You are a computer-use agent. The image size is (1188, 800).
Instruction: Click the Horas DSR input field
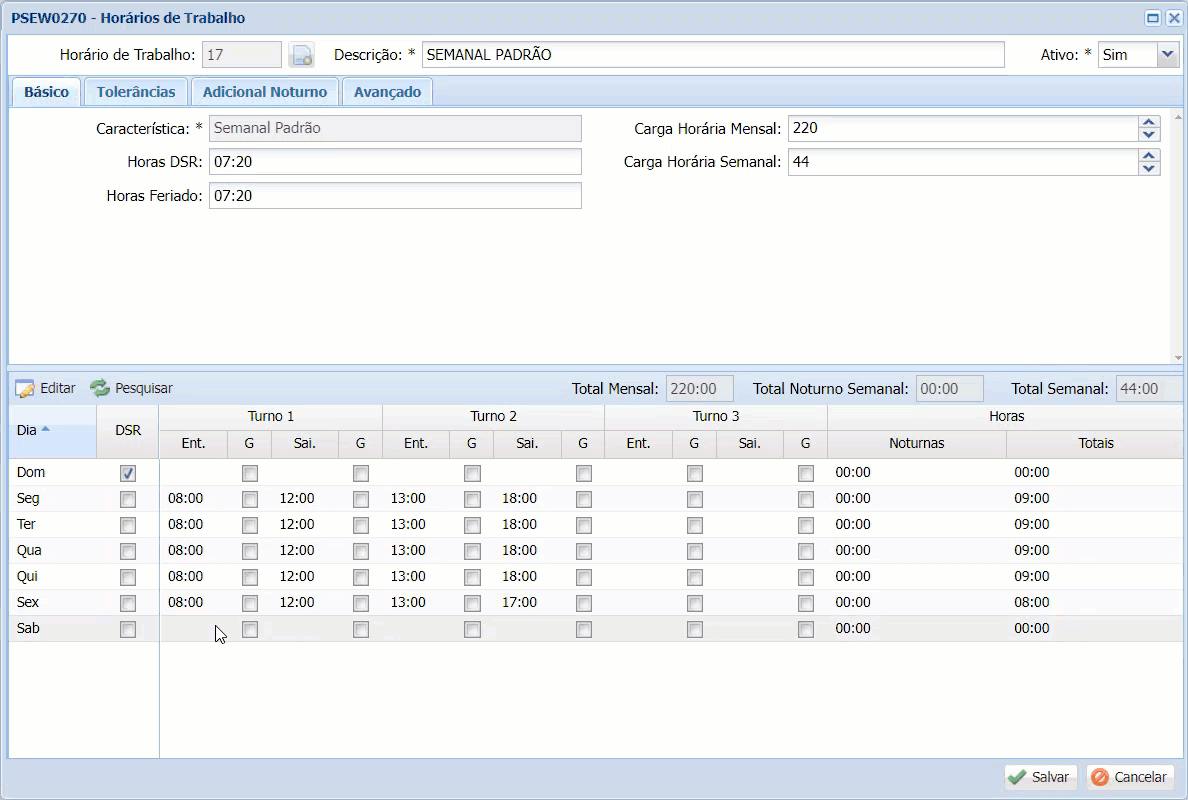(x=395, y=162)
